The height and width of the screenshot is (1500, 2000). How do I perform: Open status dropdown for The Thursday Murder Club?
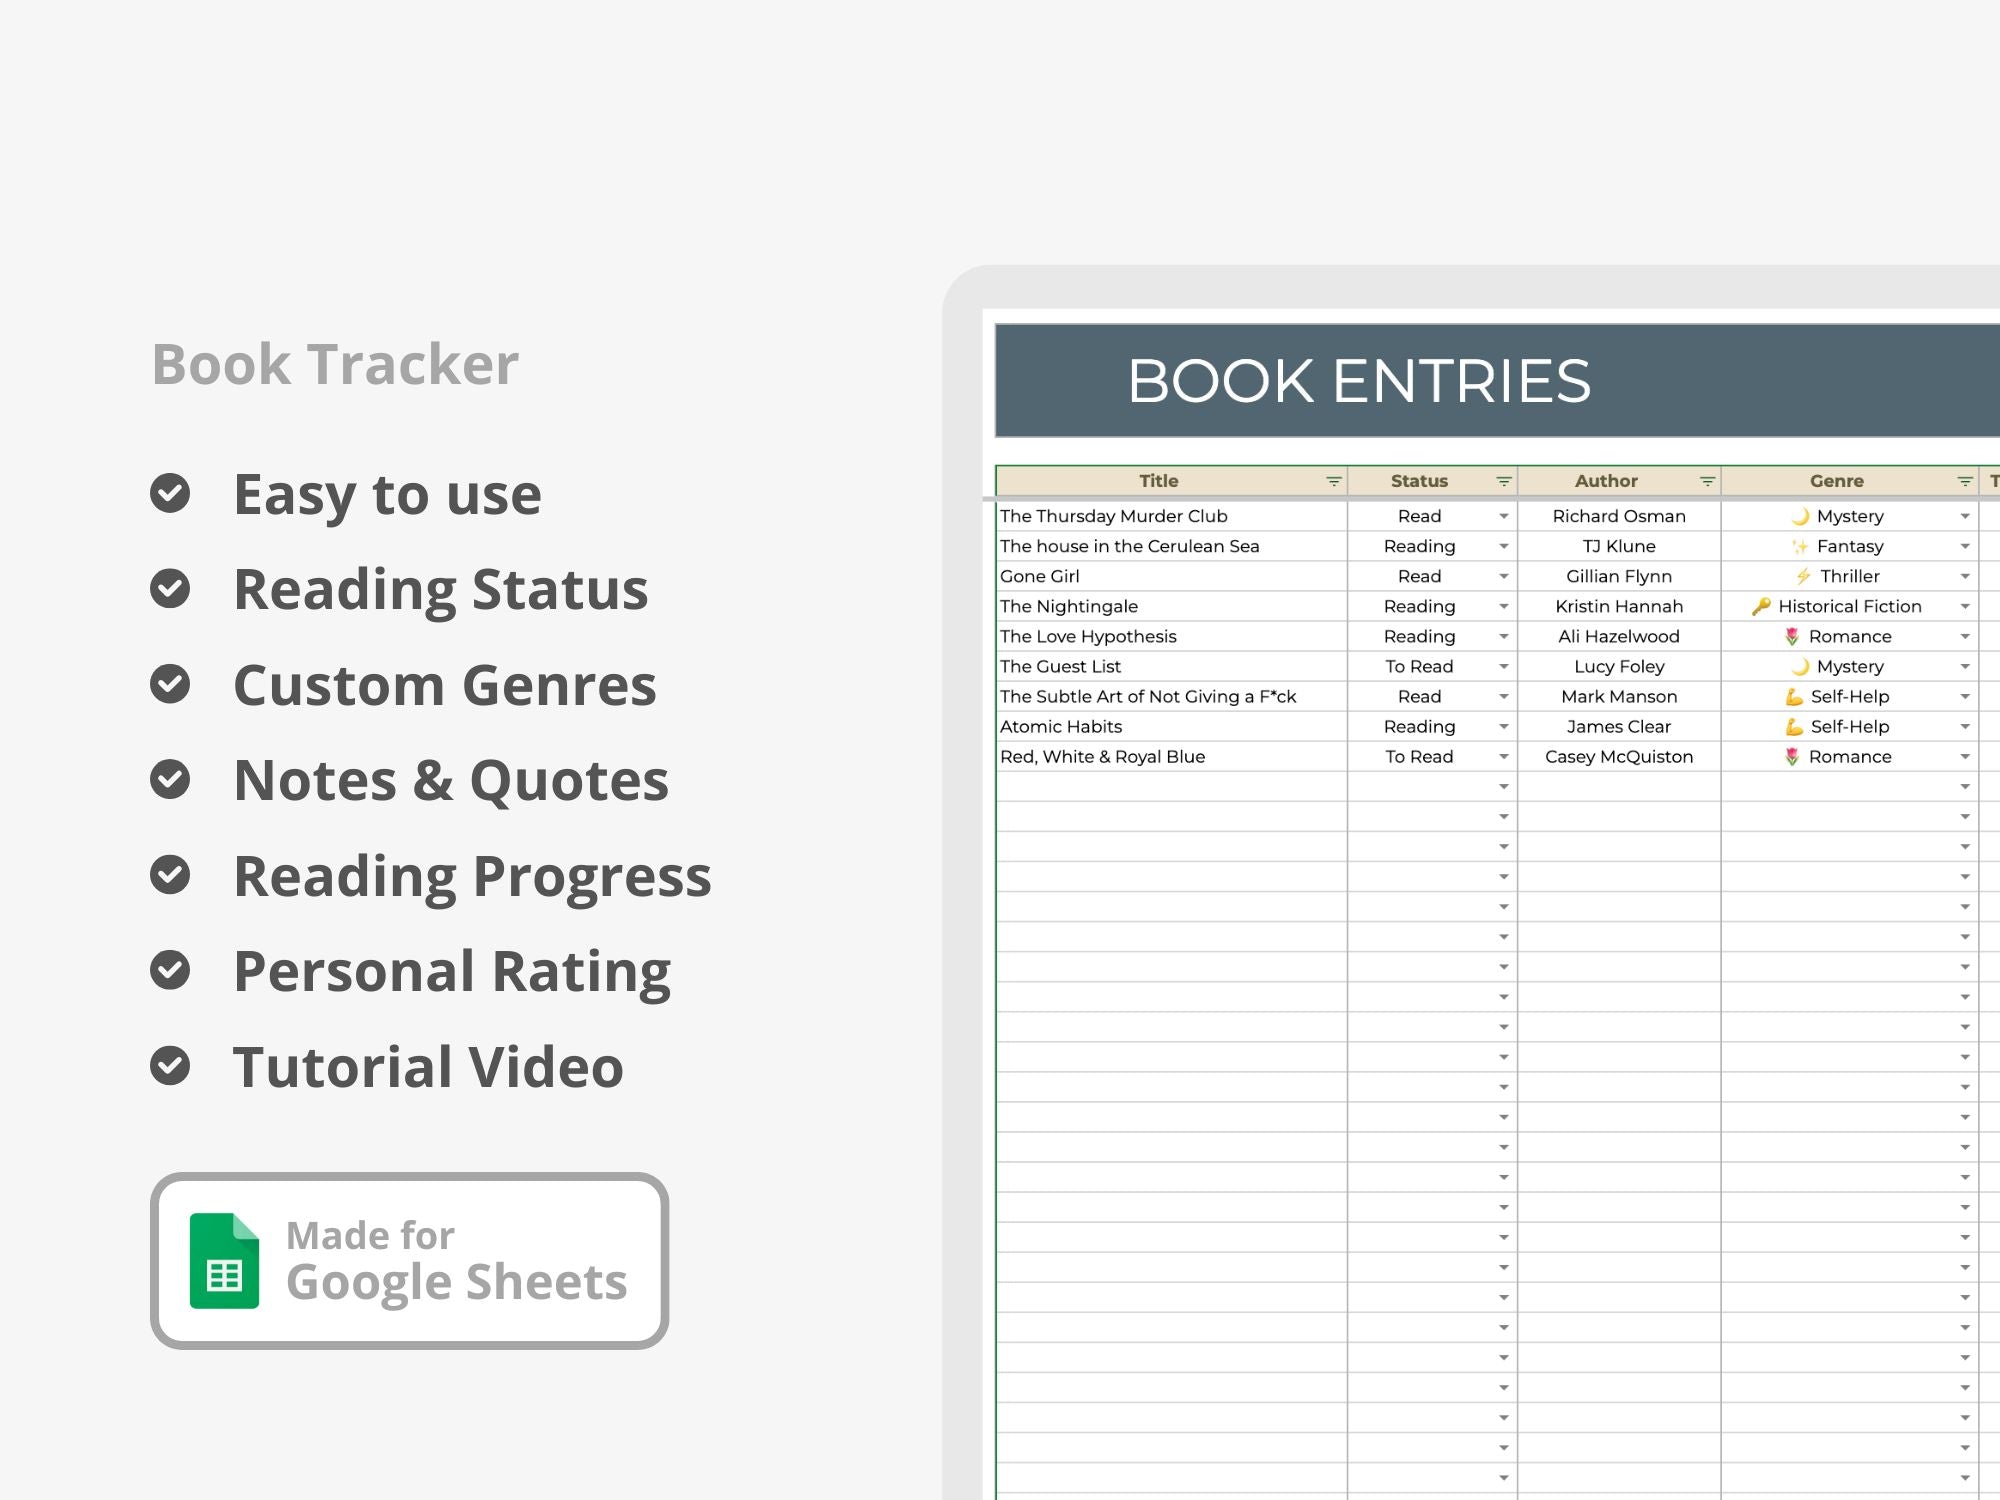1503,516
